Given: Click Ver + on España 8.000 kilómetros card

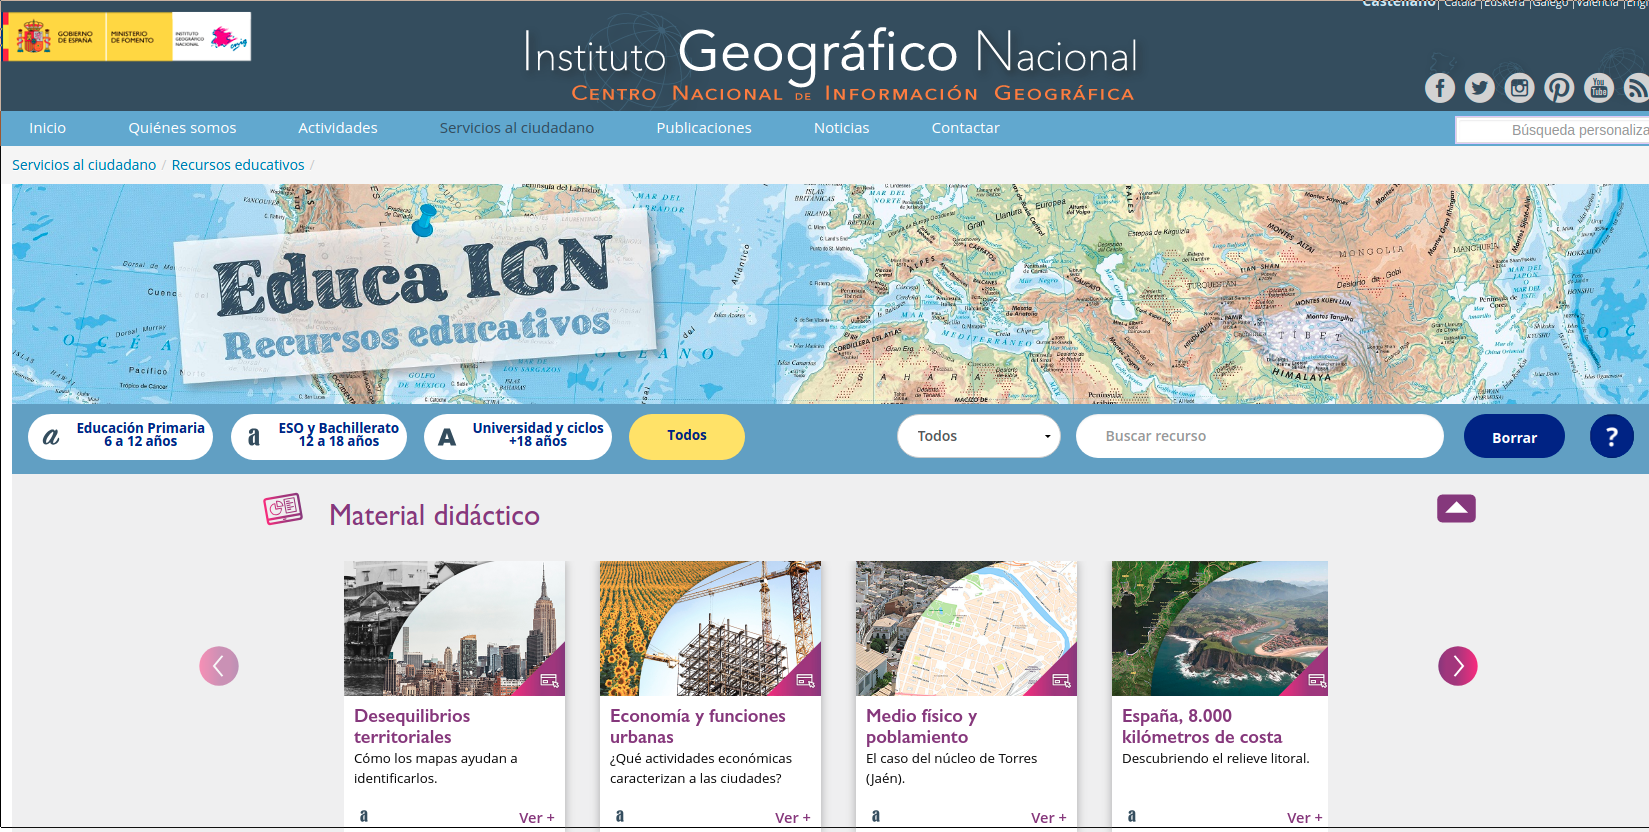Looking at the screenshot, I should pos(1305,818).
